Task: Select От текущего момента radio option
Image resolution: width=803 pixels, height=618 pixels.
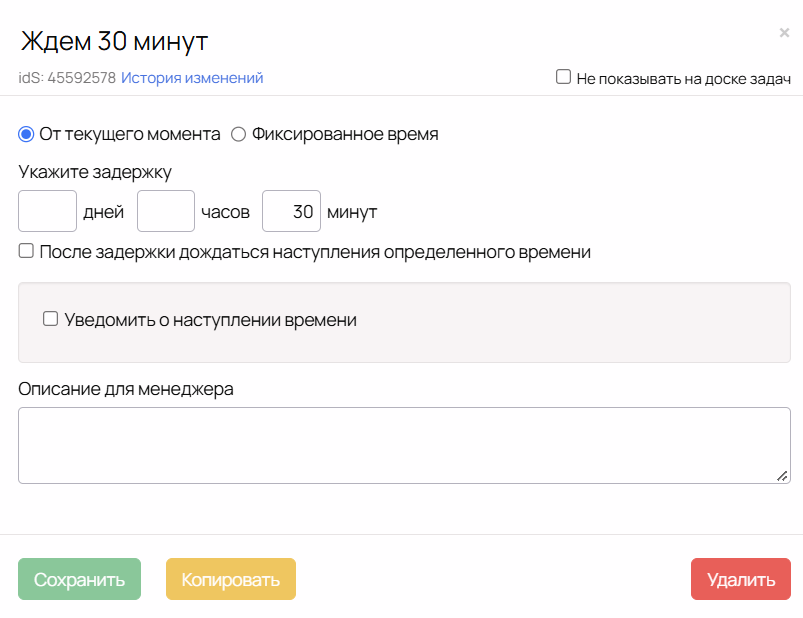Action: [x=26, y=134]
